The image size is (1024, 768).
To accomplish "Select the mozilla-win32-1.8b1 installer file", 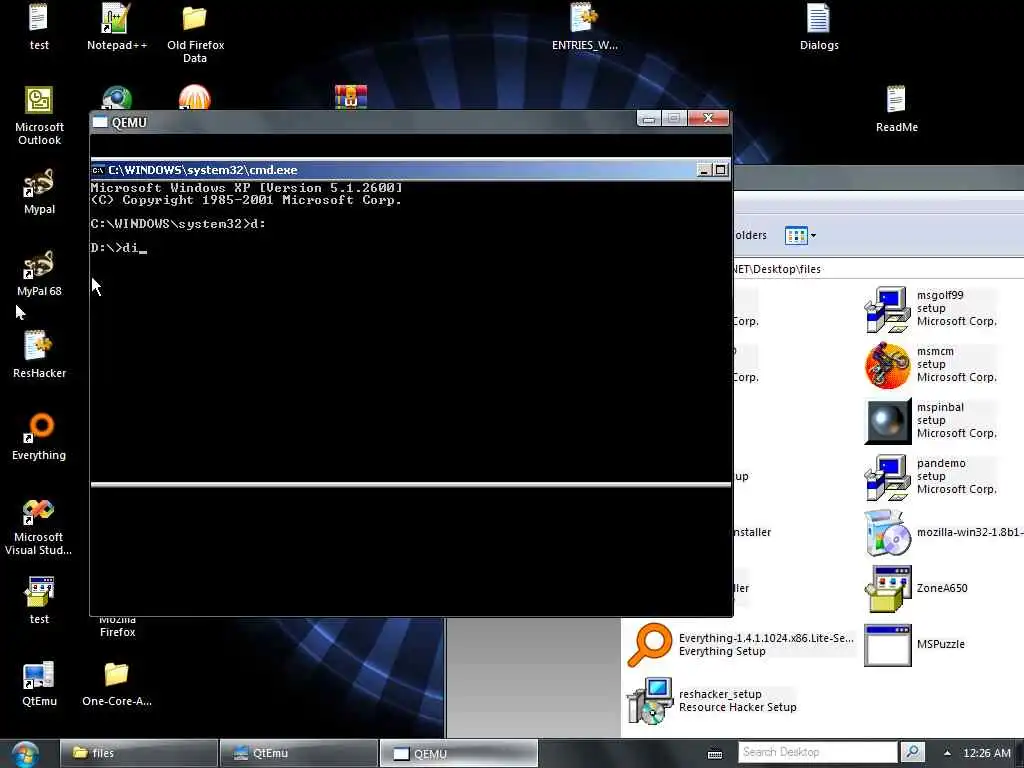I will pyautogui.click(x=943, y=533).
